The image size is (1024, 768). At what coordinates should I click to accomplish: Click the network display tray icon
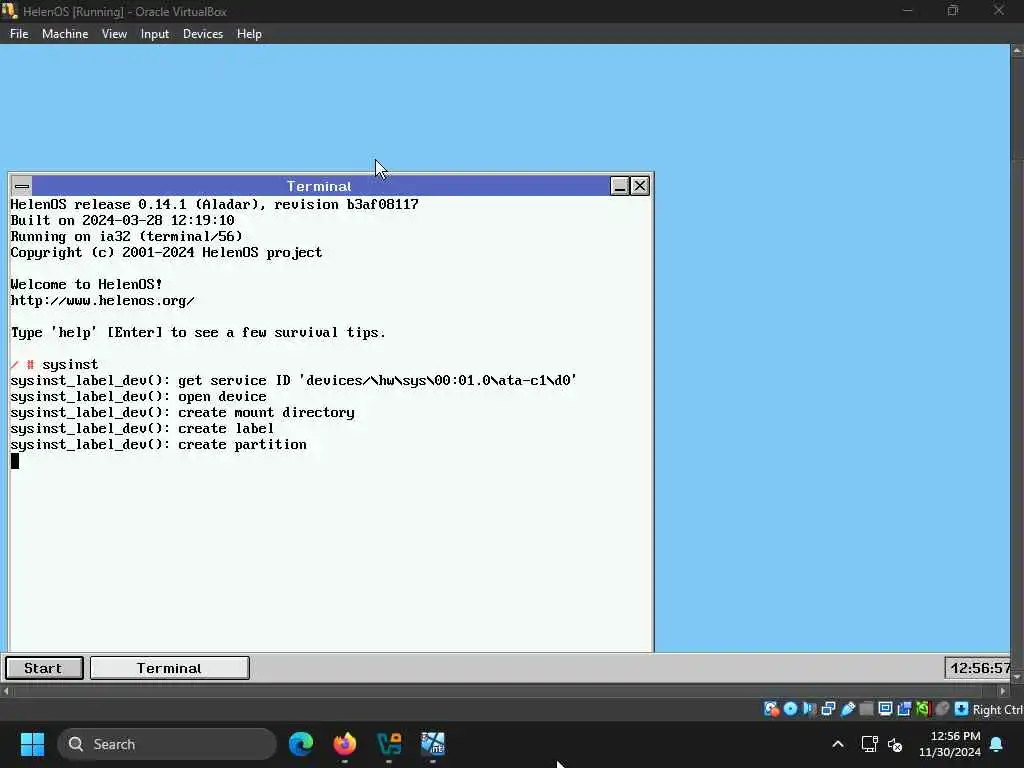(x=869, y=744)
